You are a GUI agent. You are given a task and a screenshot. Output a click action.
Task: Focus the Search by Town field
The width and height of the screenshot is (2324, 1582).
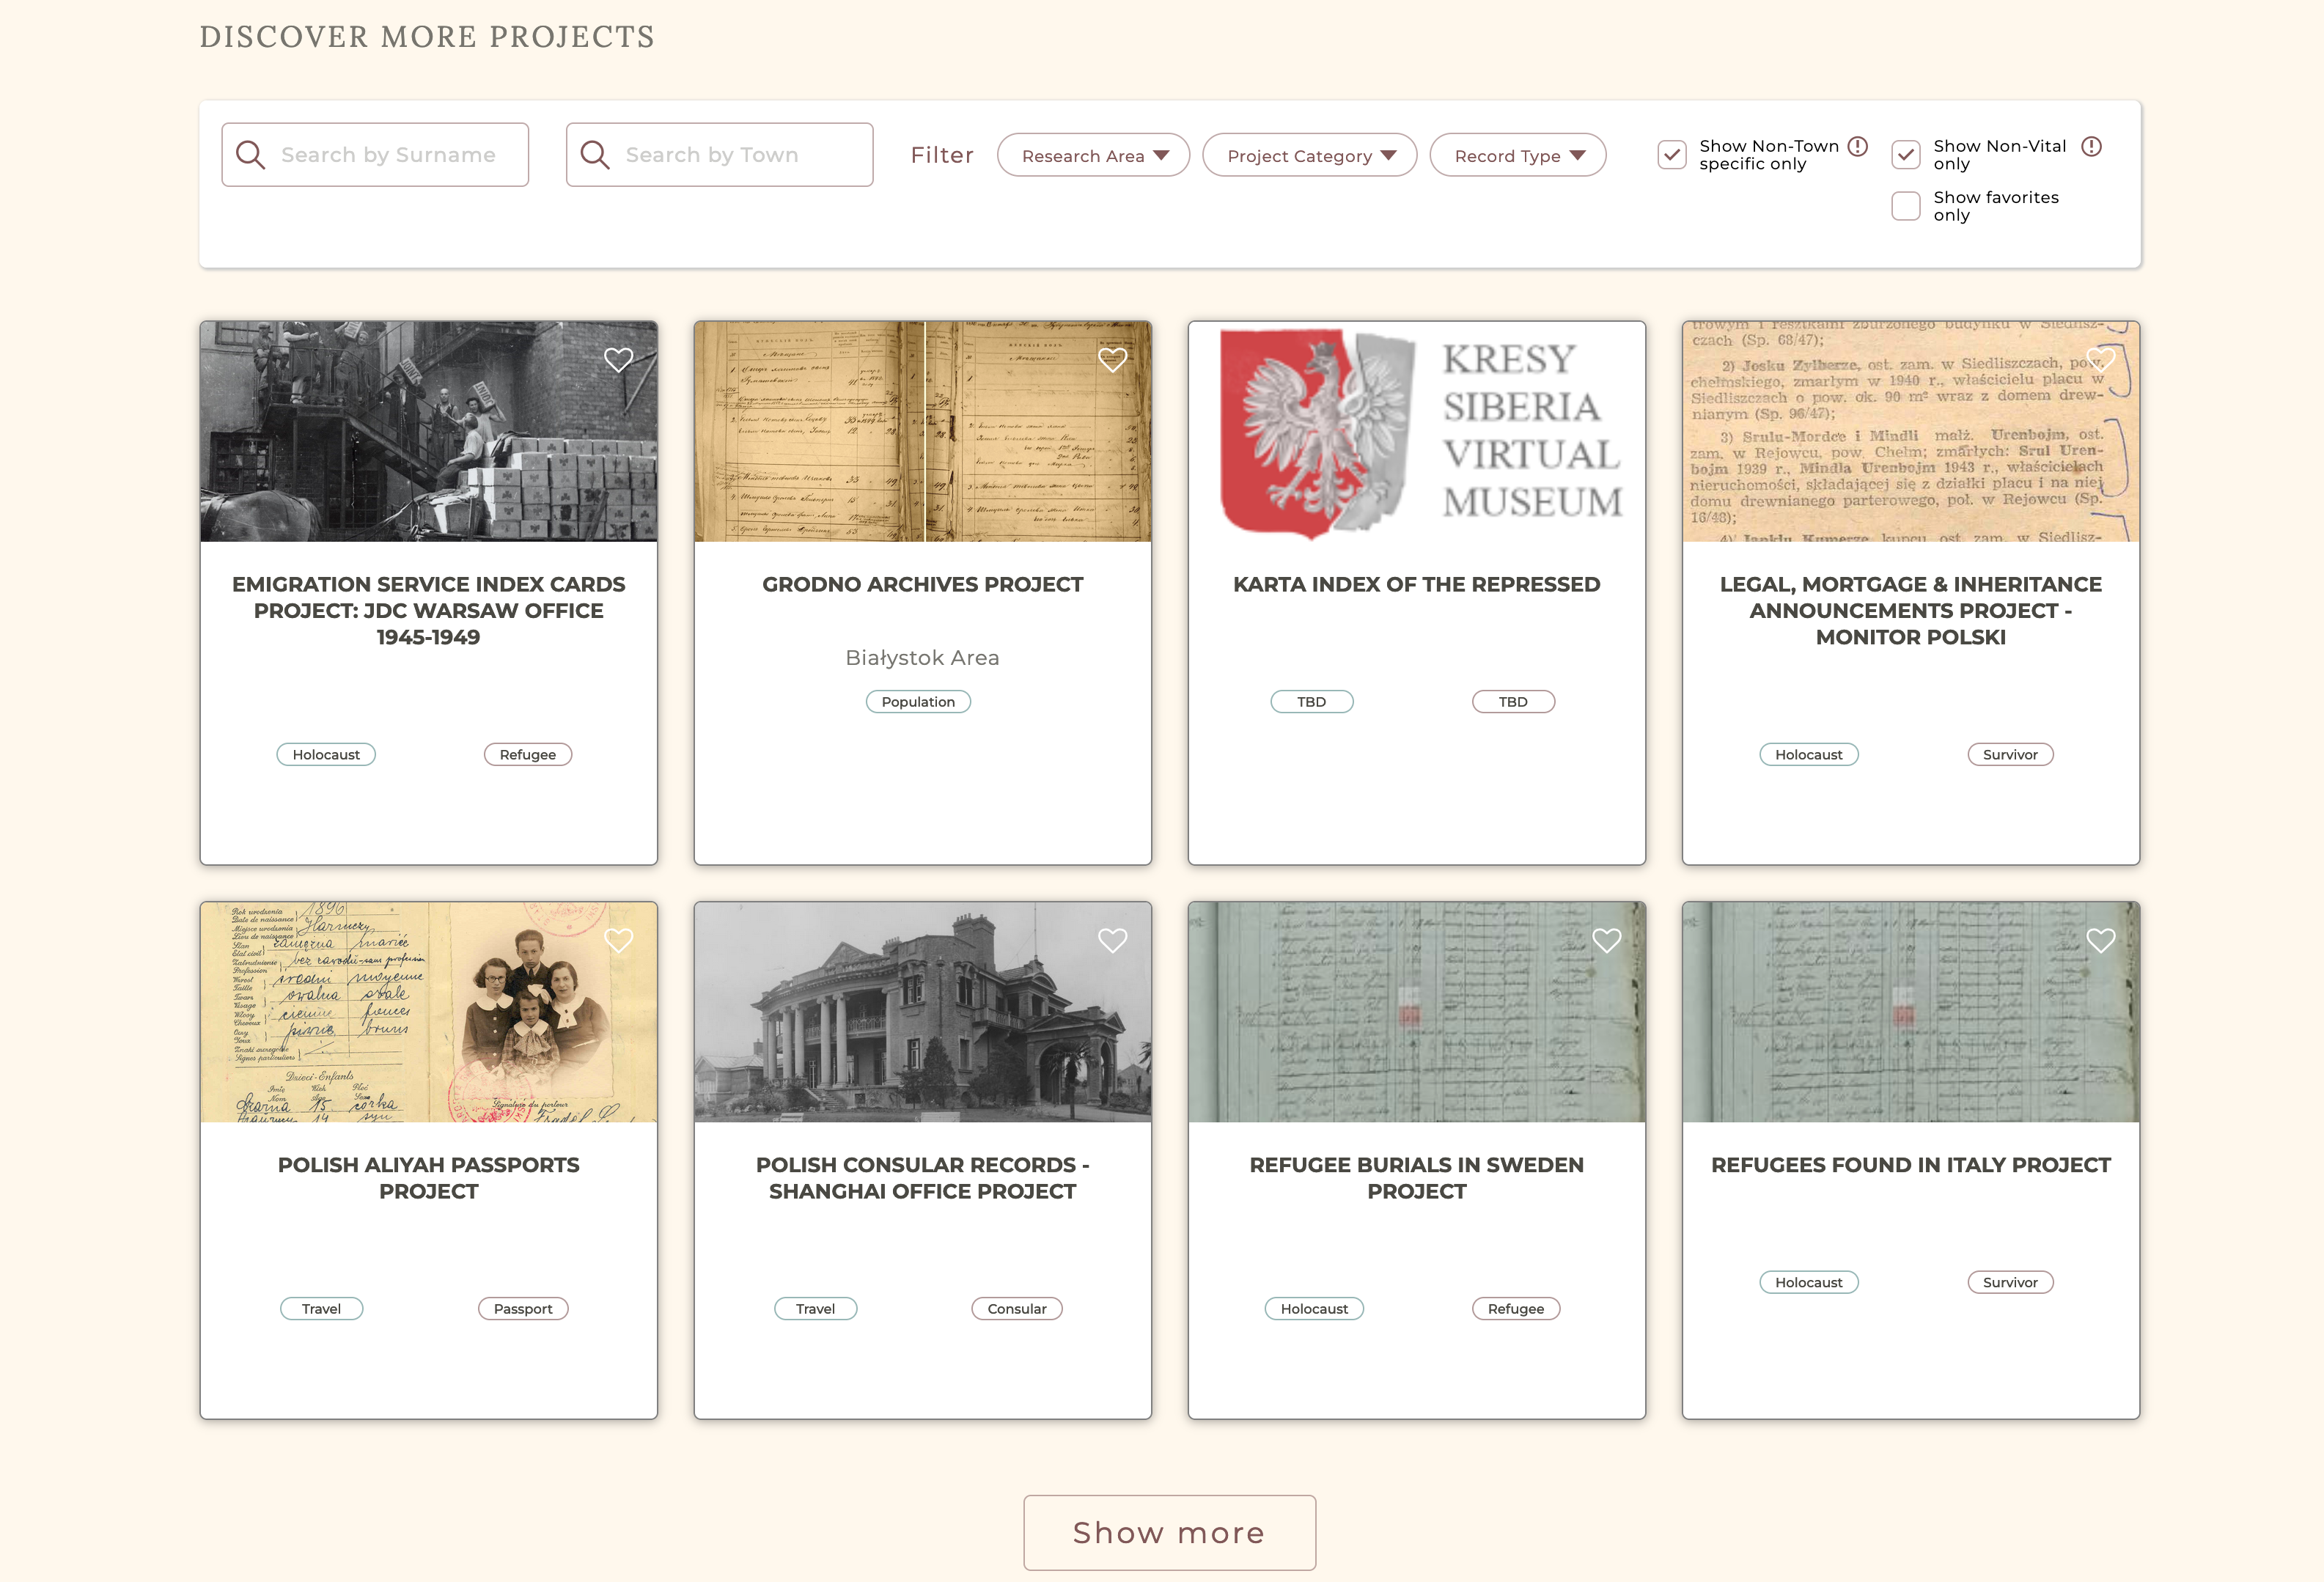pos(719,155)
